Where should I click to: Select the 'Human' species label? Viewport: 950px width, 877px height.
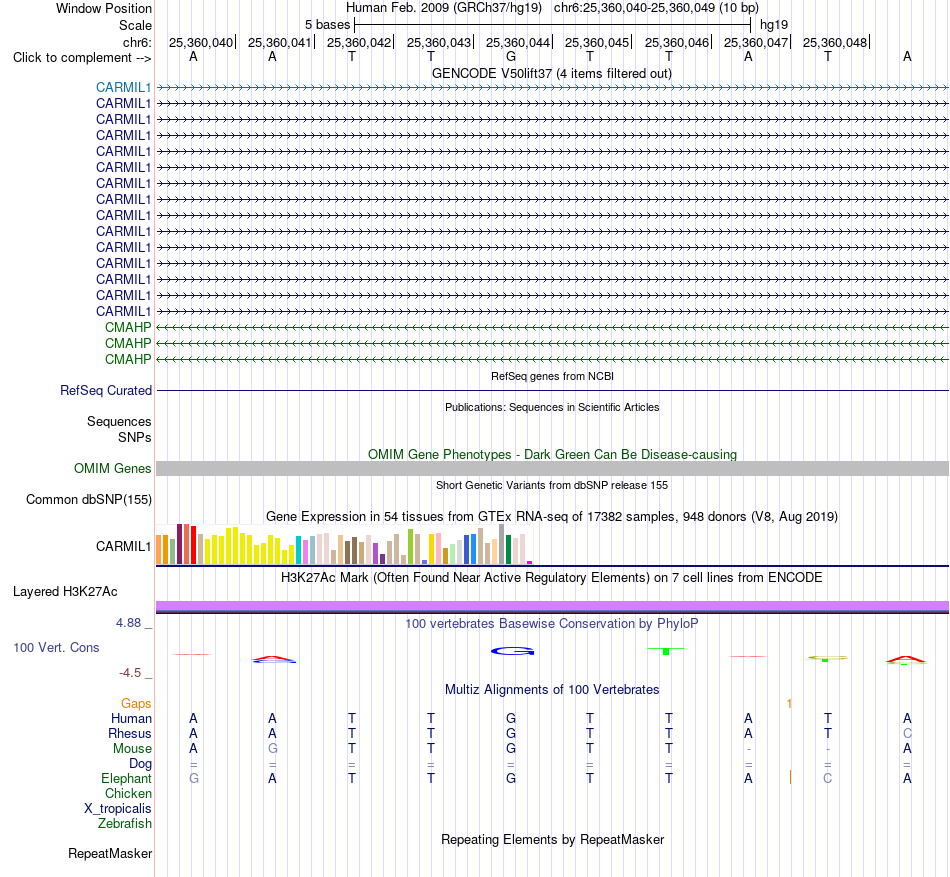coord(131,718)
